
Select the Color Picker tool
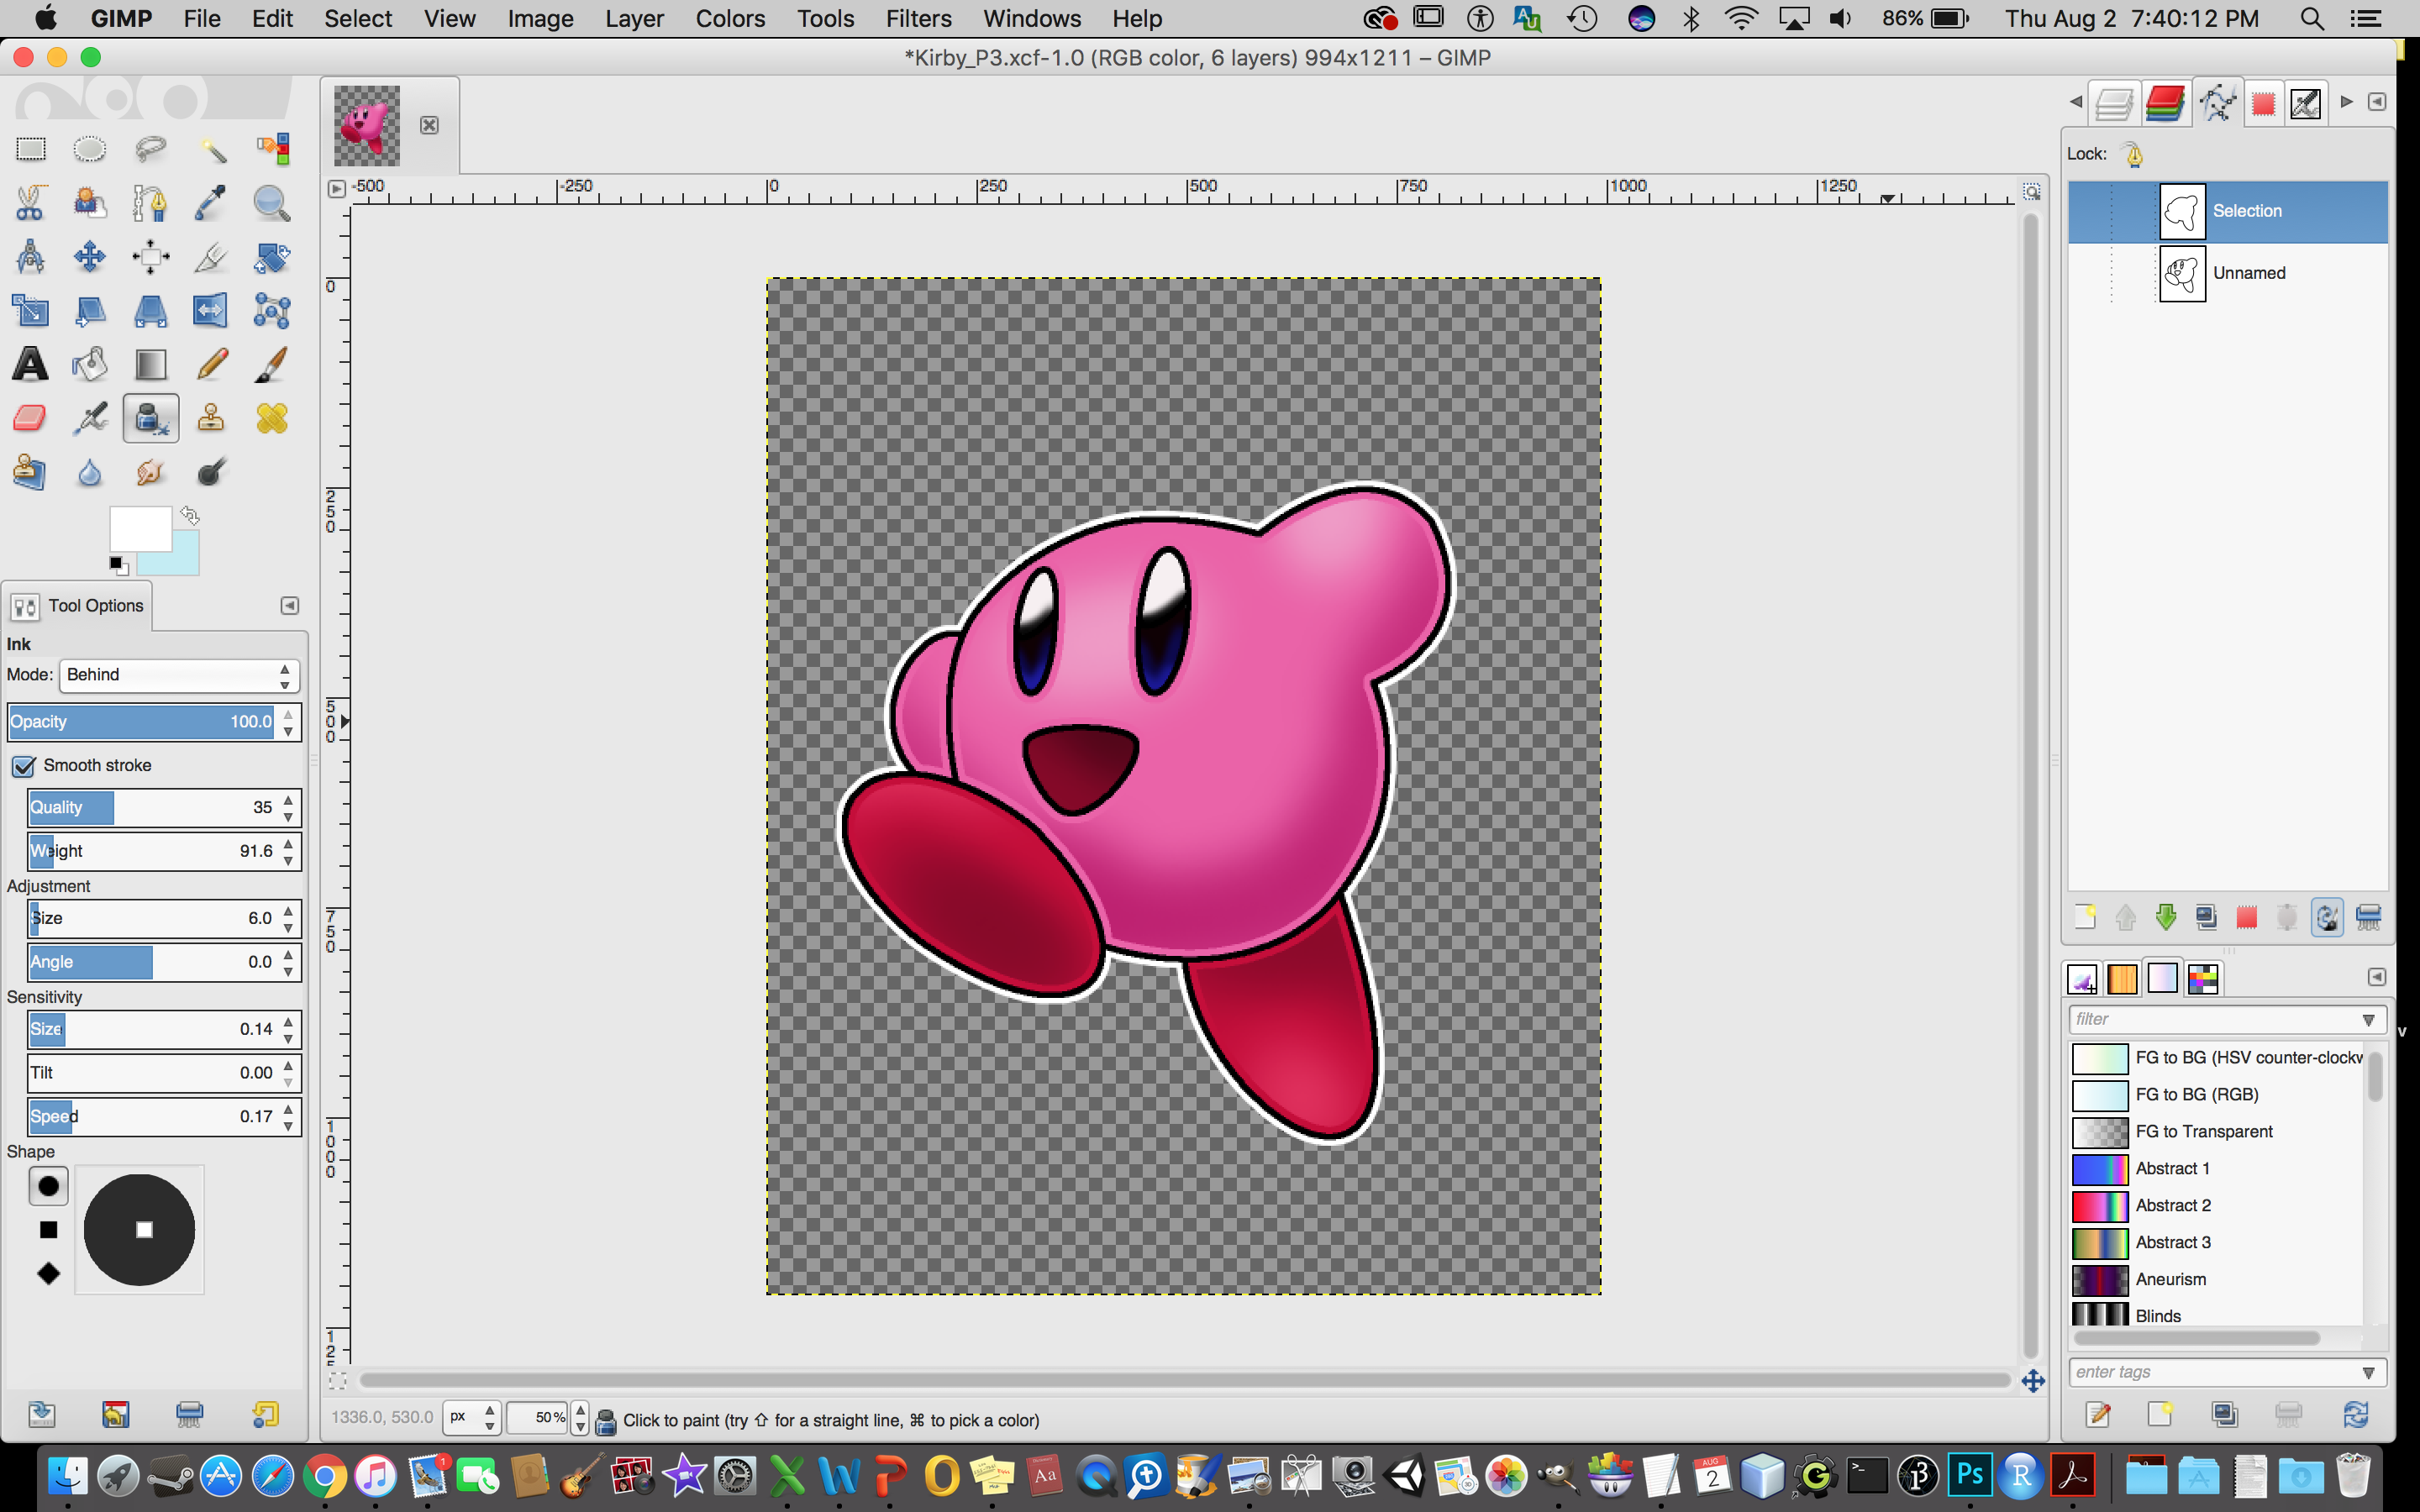point(211,203)
